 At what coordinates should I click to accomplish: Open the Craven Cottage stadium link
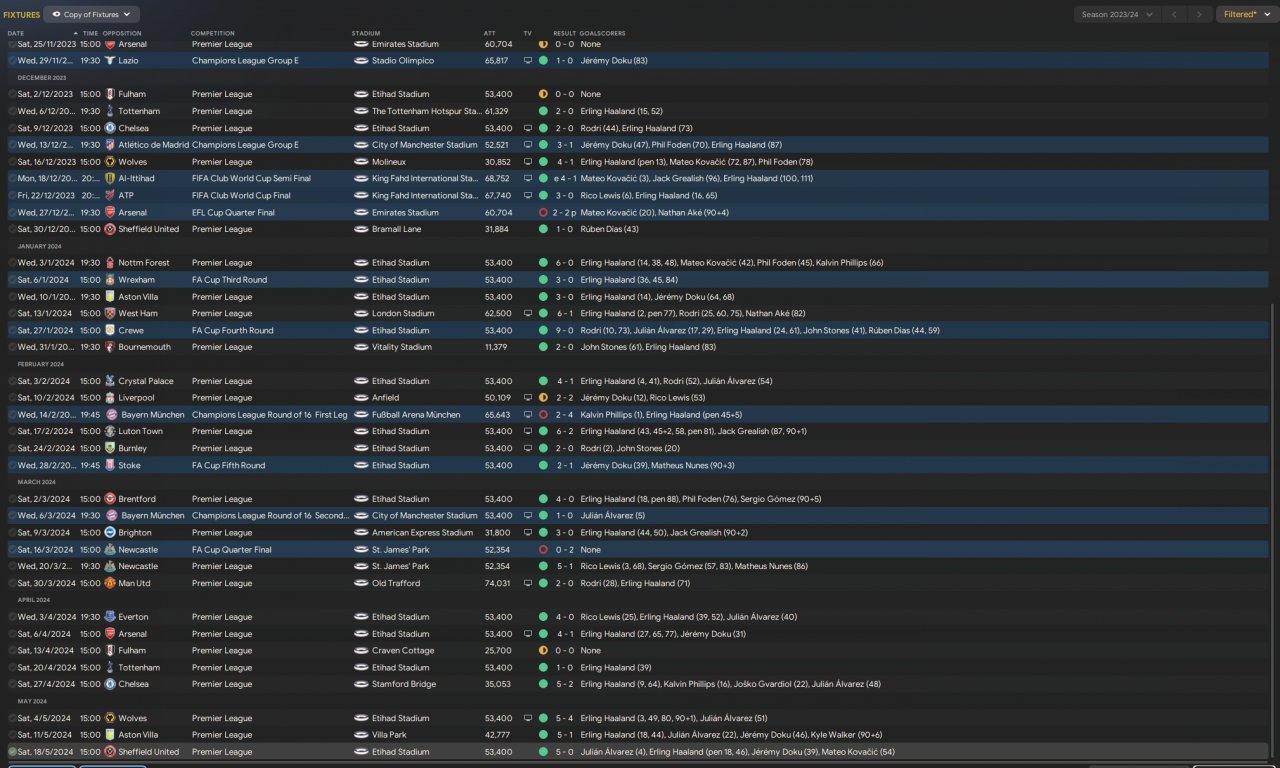tap(403, 651)
